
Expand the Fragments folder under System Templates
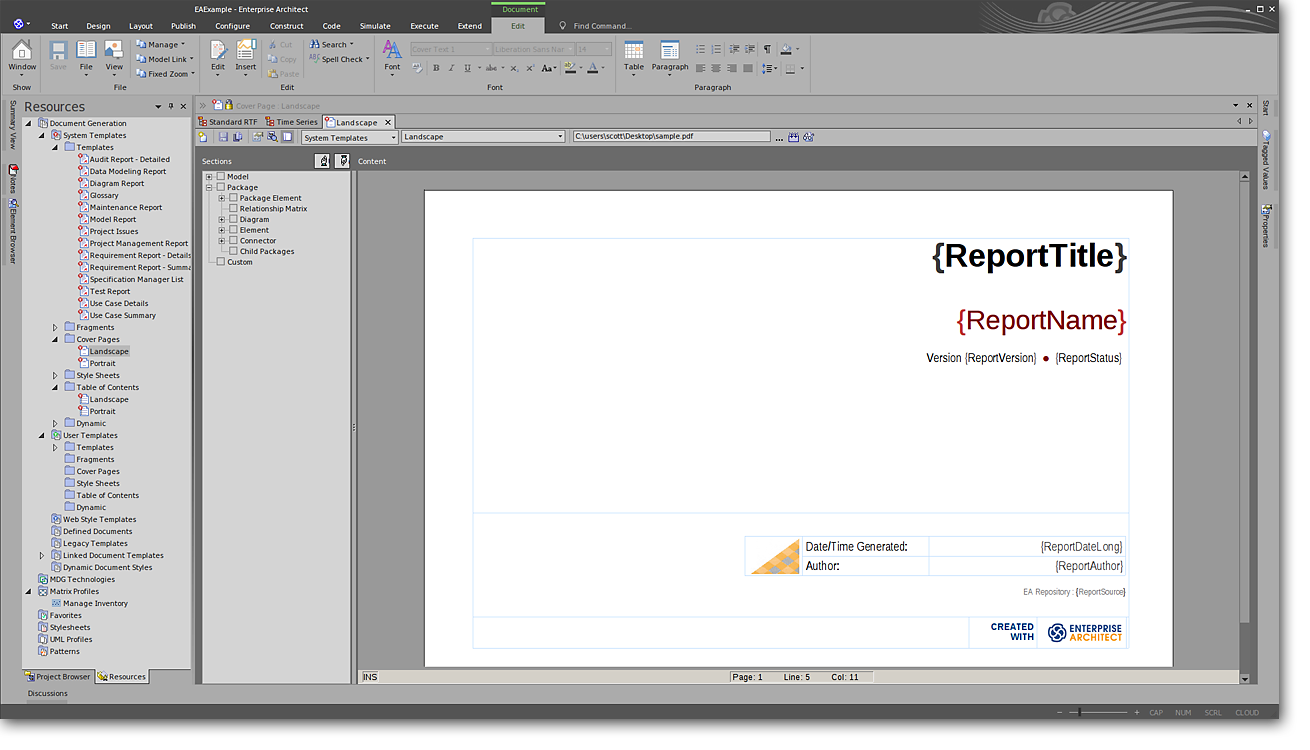pos(56,327)
